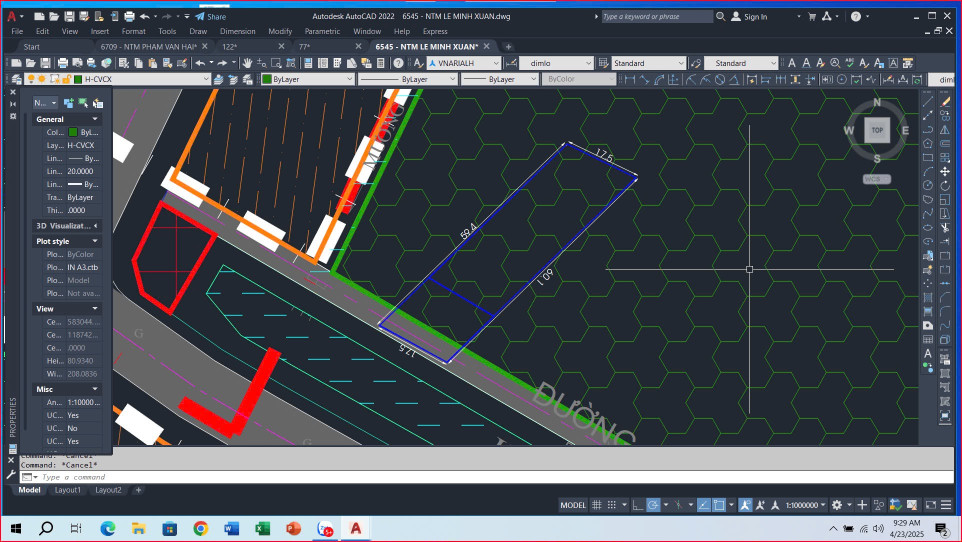The image size is (962, 542).
Task: Open the Dimension menu
Action: pyautogui.click(x=237, y=31)
